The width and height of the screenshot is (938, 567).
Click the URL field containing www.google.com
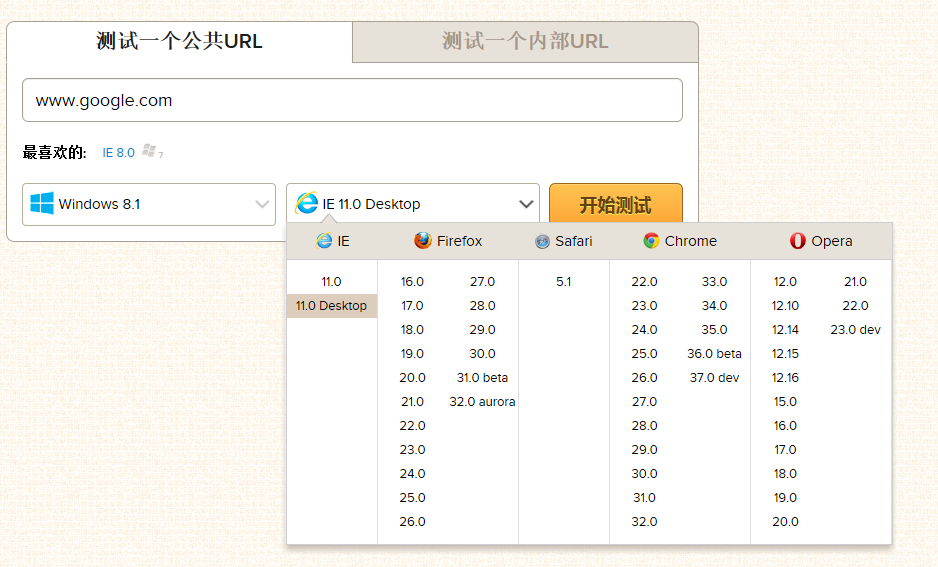click(352, 100)
